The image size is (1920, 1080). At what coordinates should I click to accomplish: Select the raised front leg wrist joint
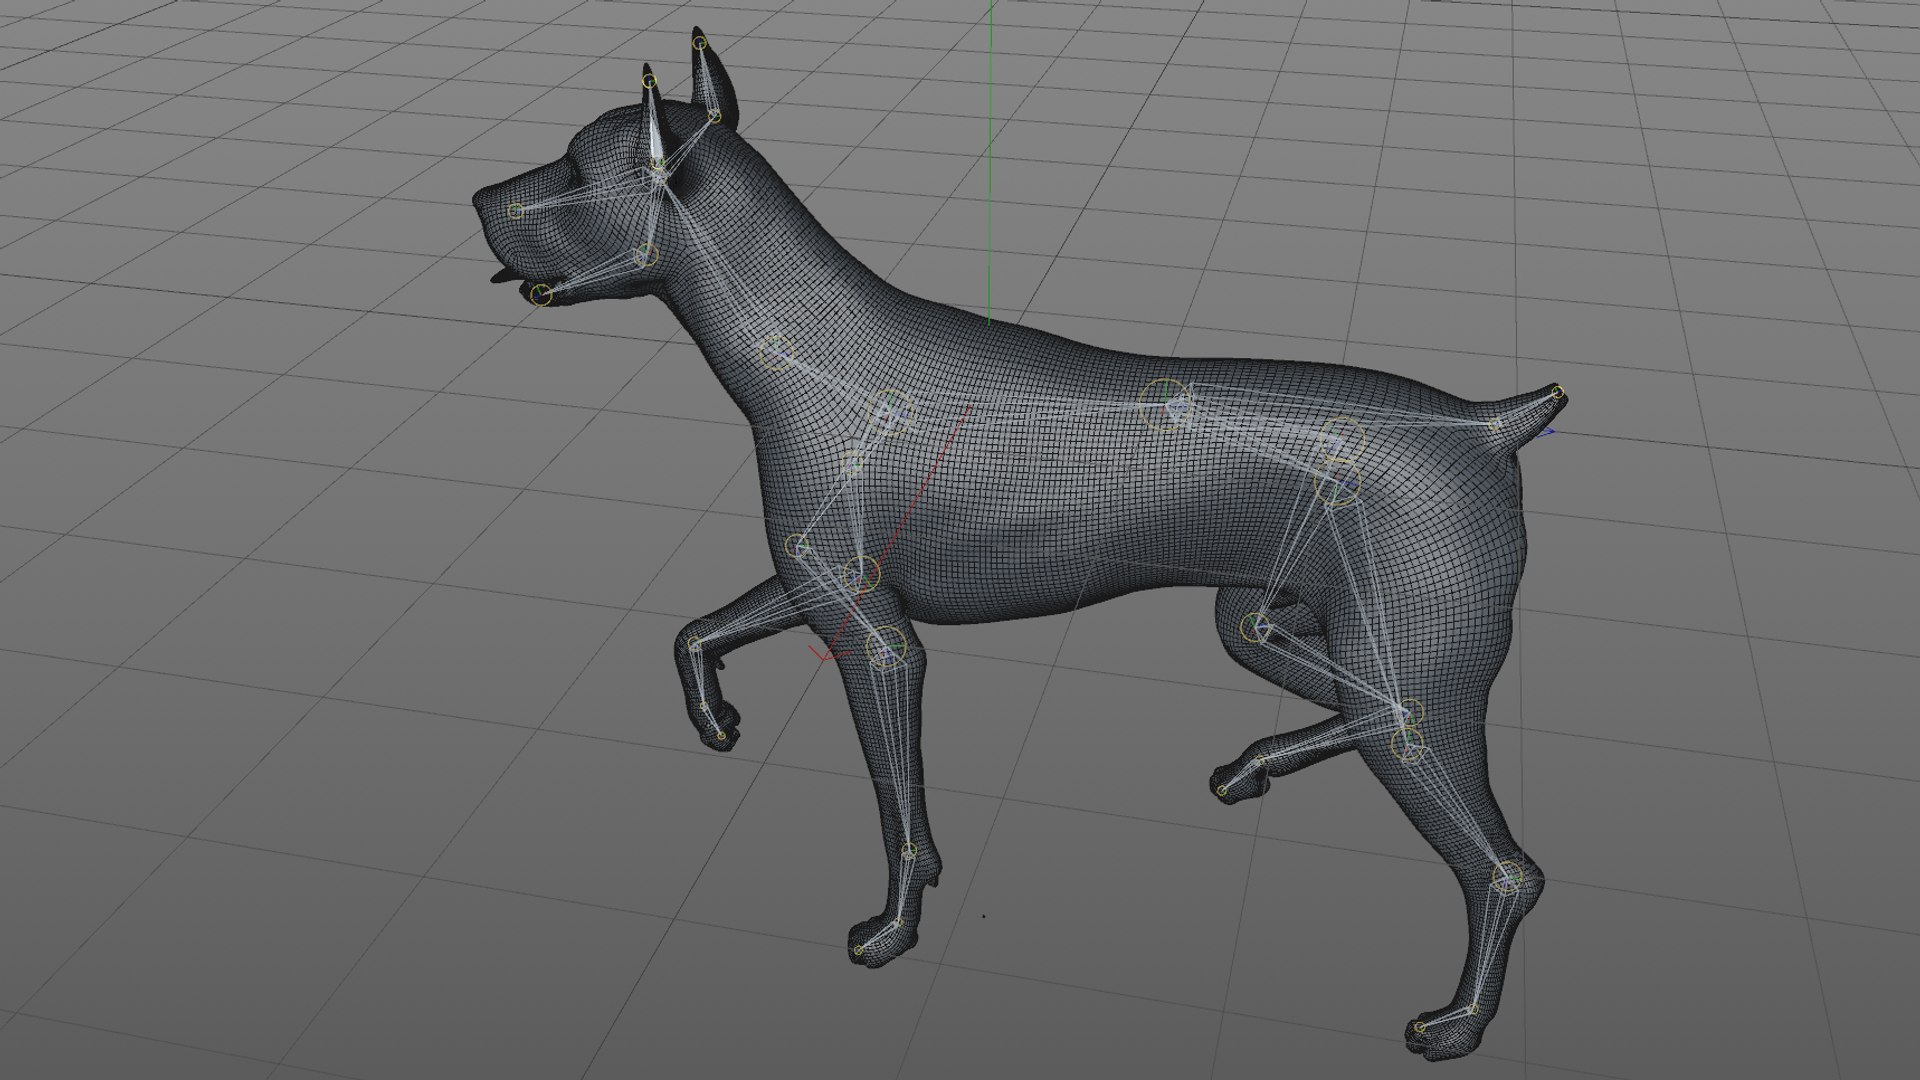(x=694, y=645)
